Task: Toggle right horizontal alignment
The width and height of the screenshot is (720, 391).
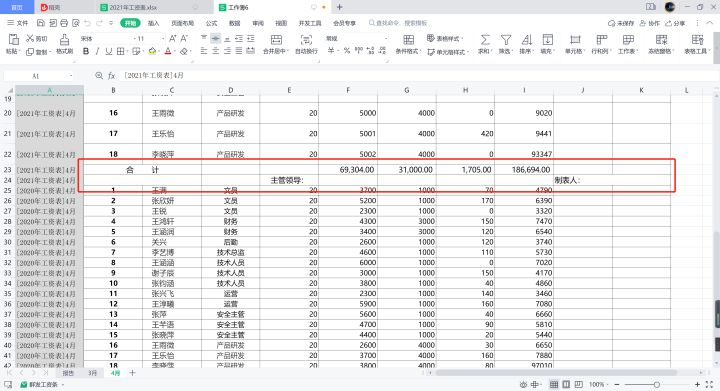Action: tap(227, 51)
